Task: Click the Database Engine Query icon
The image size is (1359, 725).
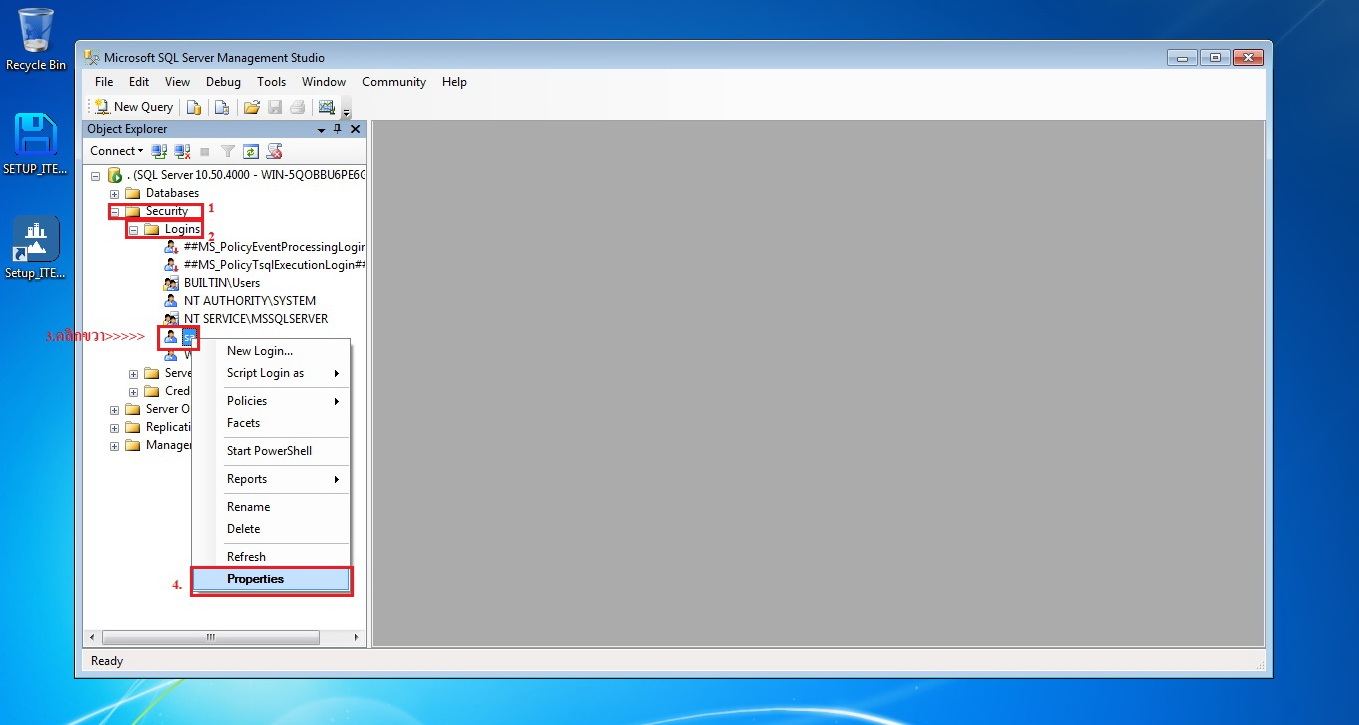Action: pos(194,107)
